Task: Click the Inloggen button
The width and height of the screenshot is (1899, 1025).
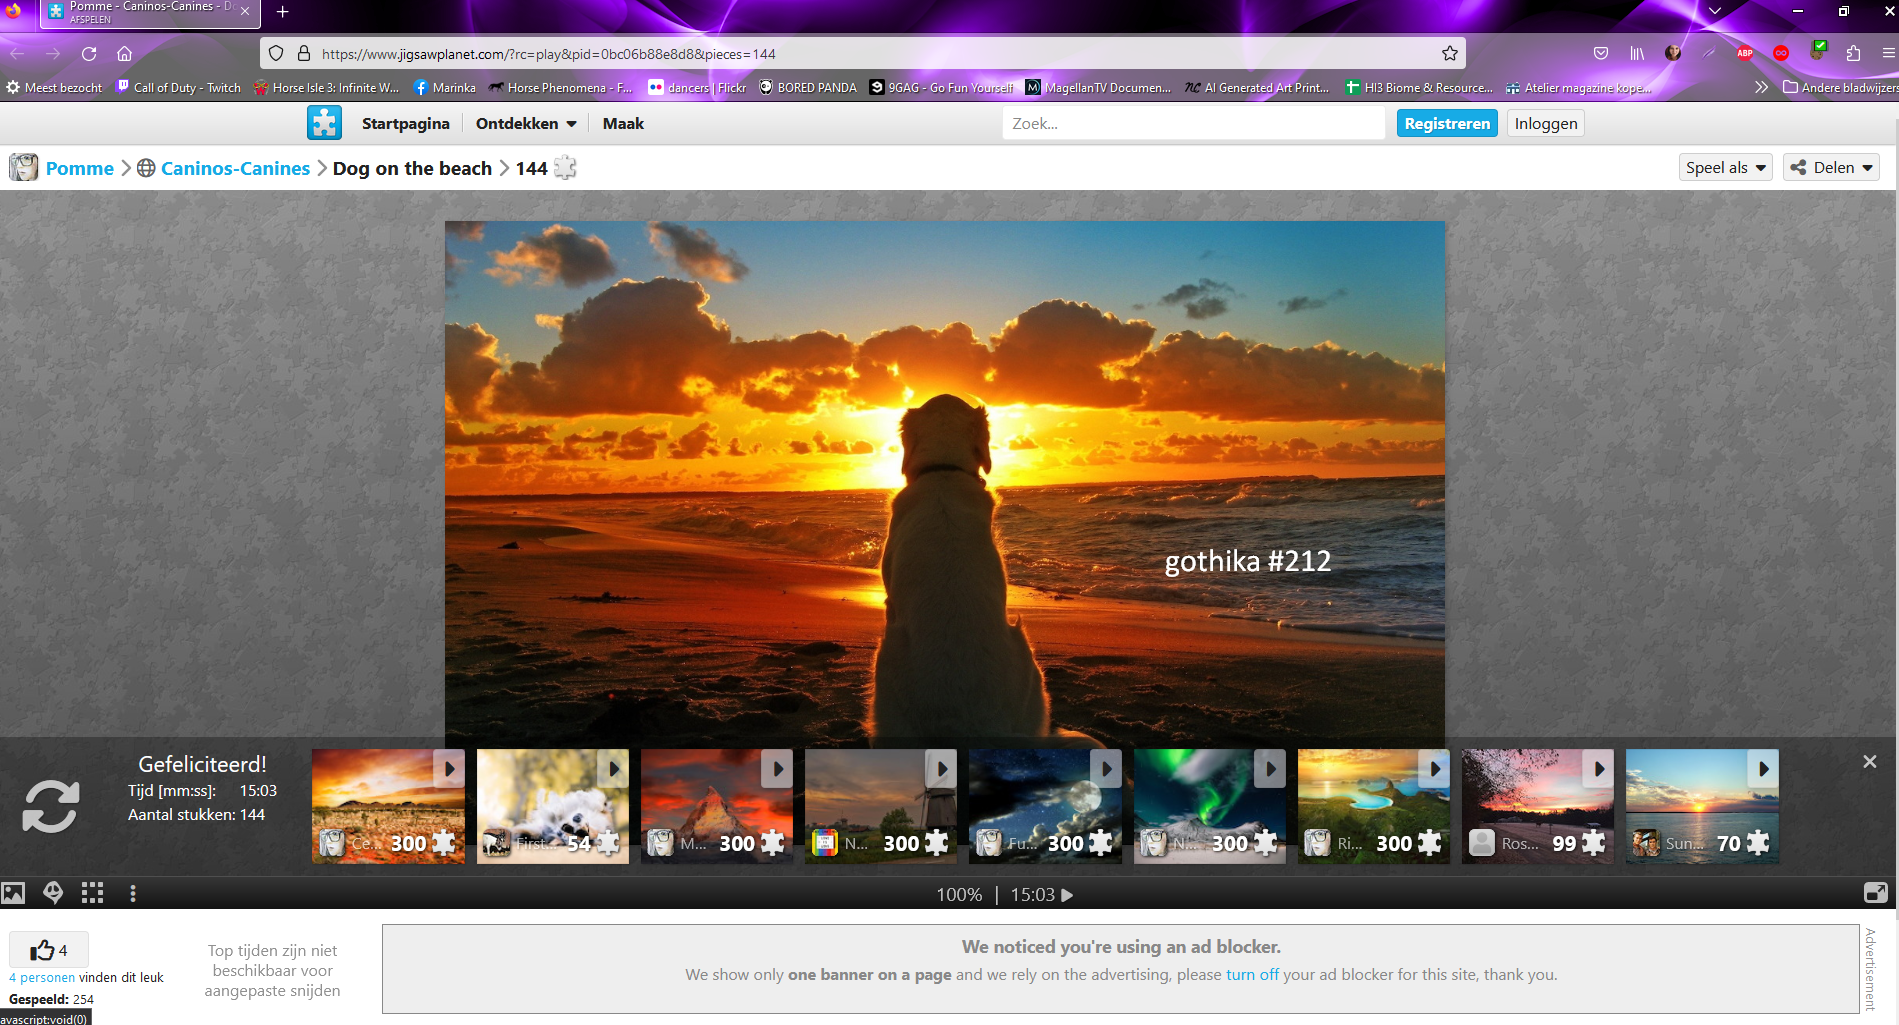Action: (x=1545, y=123)
